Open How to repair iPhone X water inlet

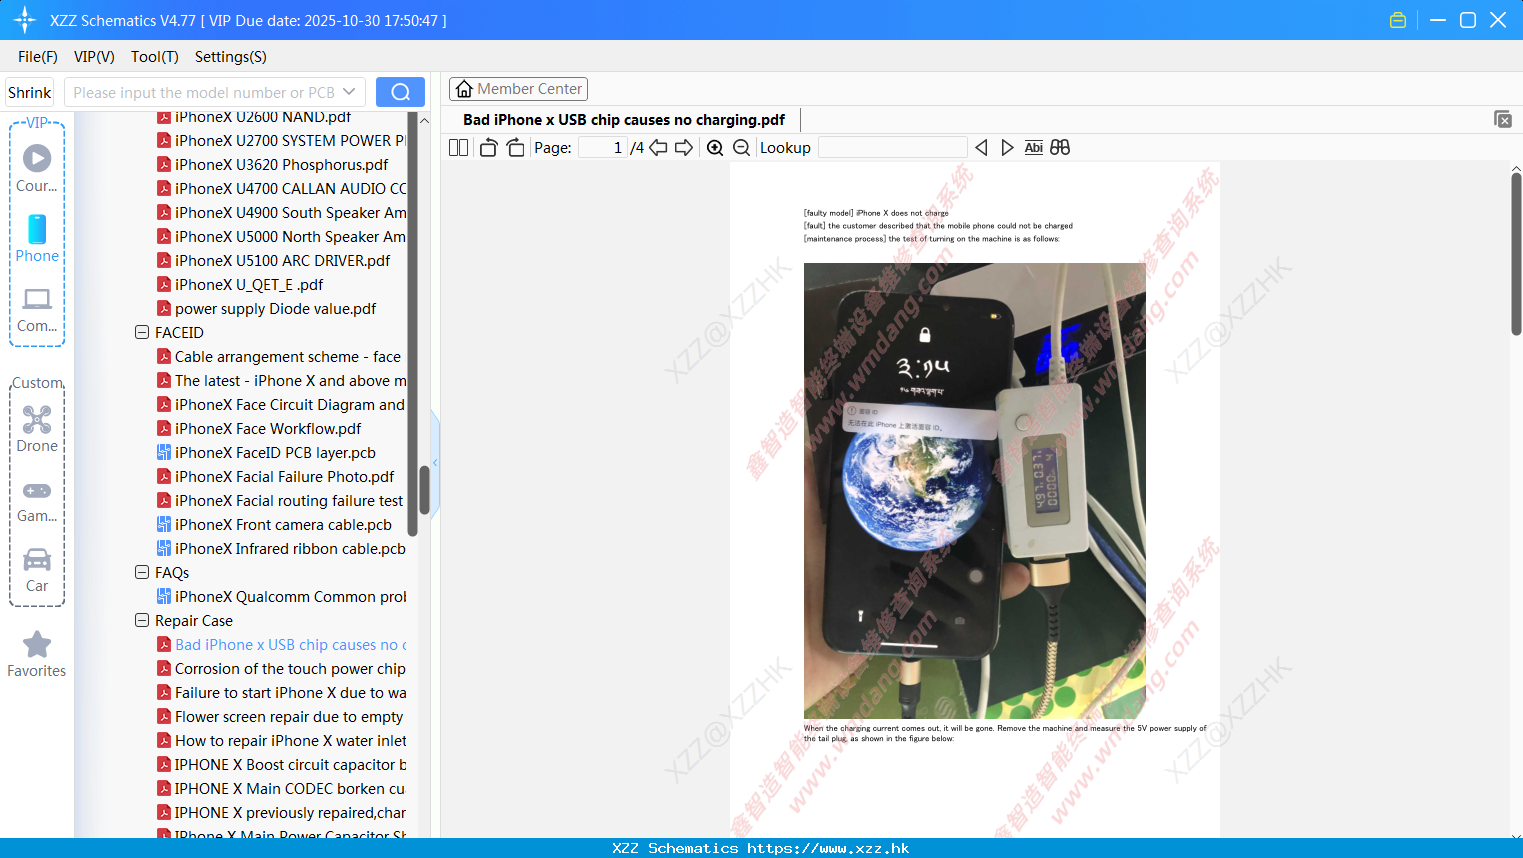[282, 741]
